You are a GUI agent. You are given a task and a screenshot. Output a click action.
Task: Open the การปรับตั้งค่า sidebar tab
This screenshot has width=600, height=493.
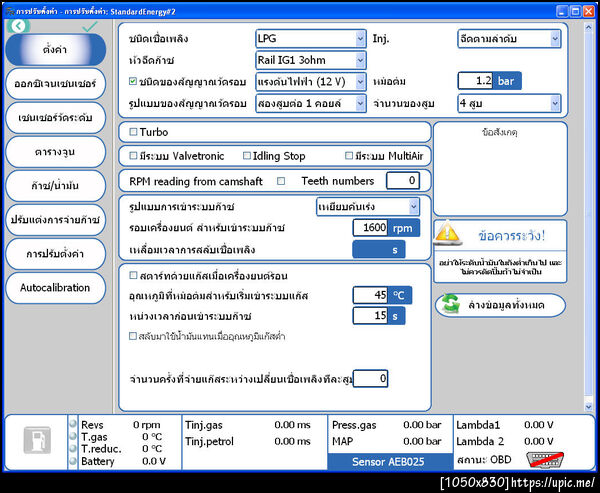pos(55,254)
